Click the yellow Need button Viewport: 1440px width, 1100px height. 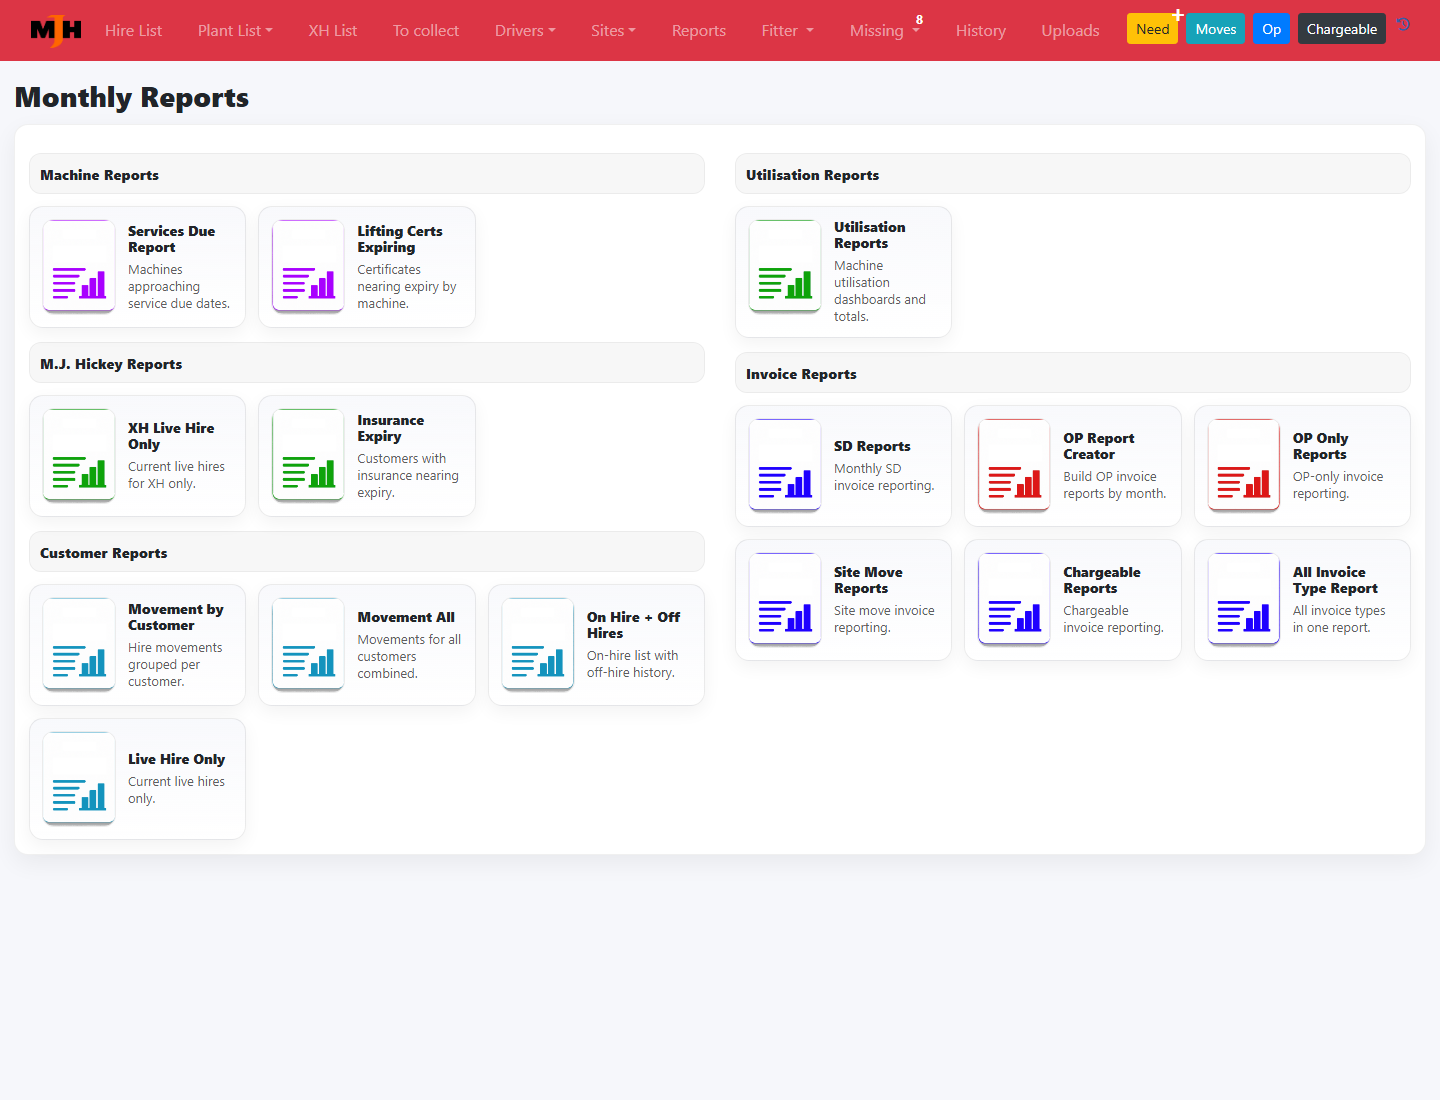pos(1152,29)
